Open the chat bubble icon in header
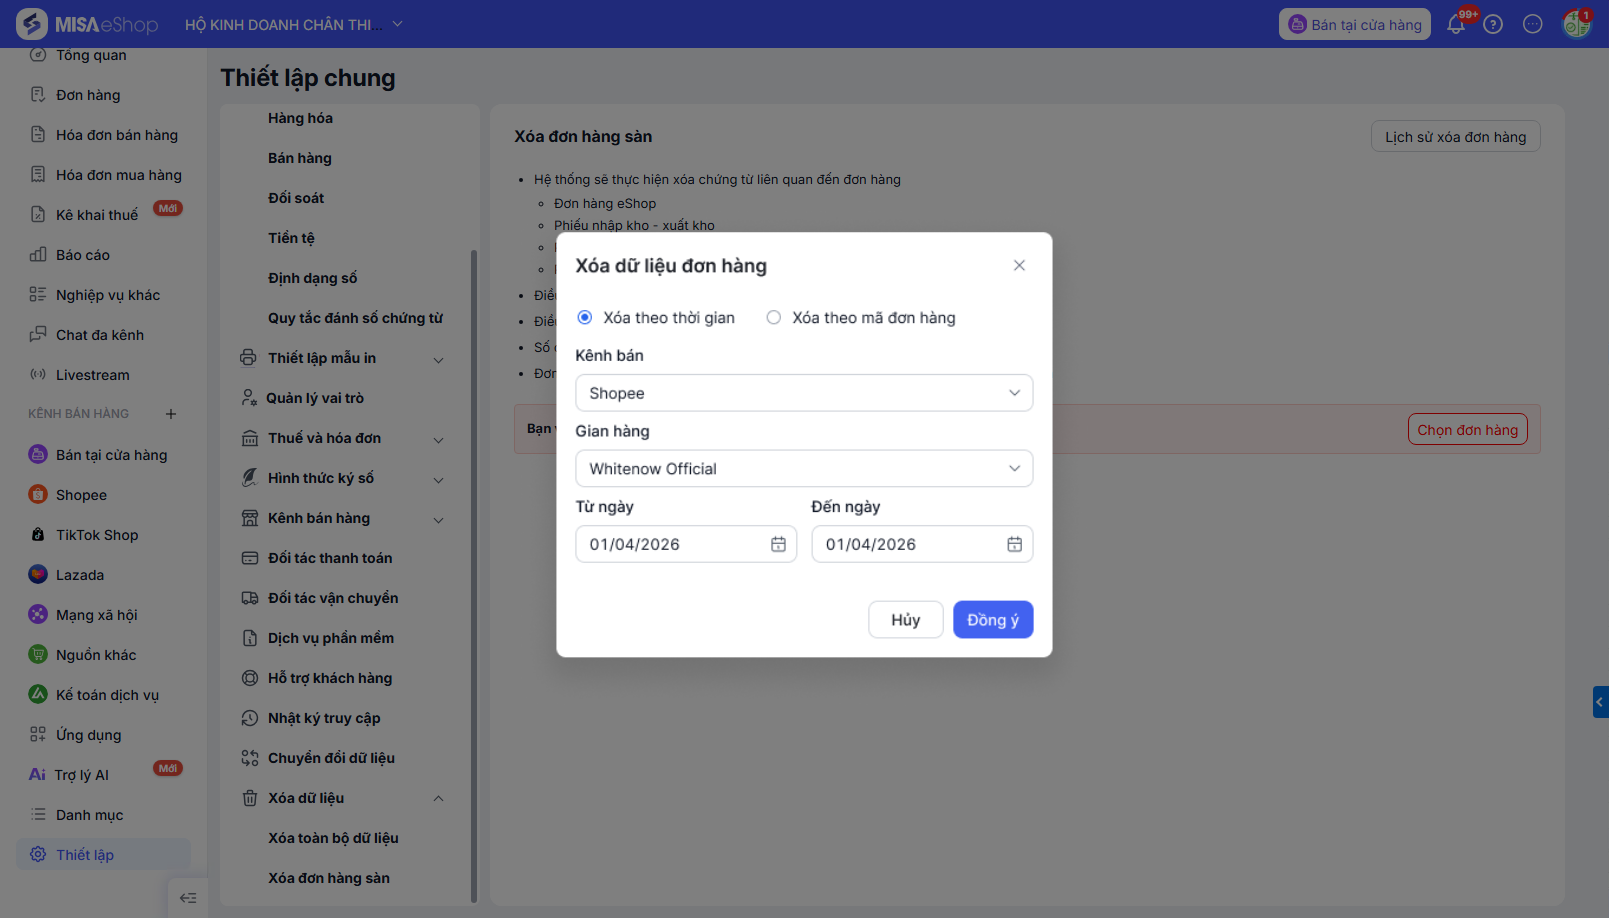This screenshot has width=1609, height=918. tap(1532, 25)
